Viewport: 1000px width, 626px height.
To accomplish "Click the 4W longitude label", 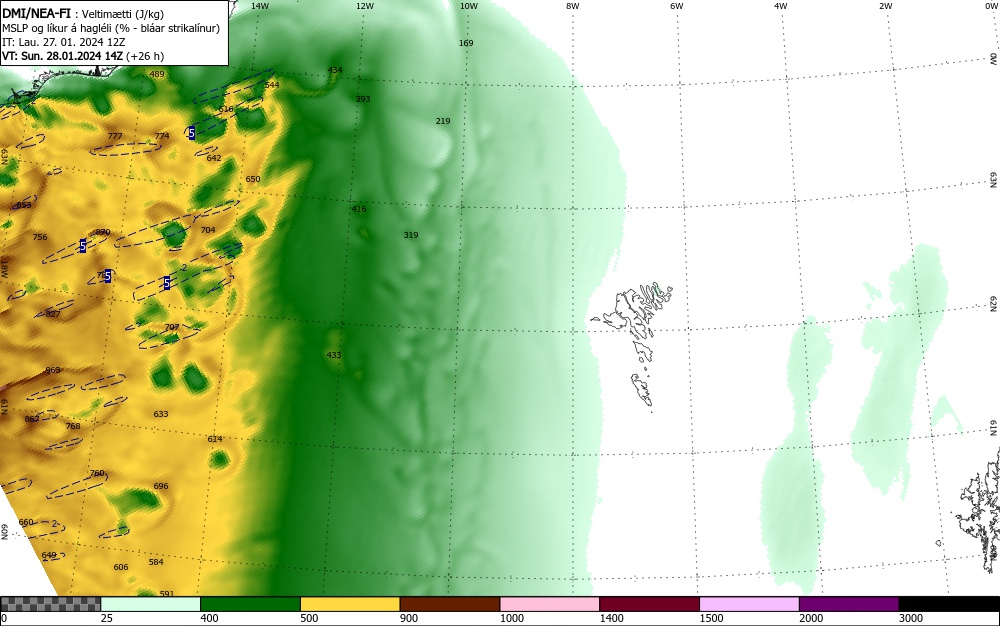I will [x=781, y=6].
